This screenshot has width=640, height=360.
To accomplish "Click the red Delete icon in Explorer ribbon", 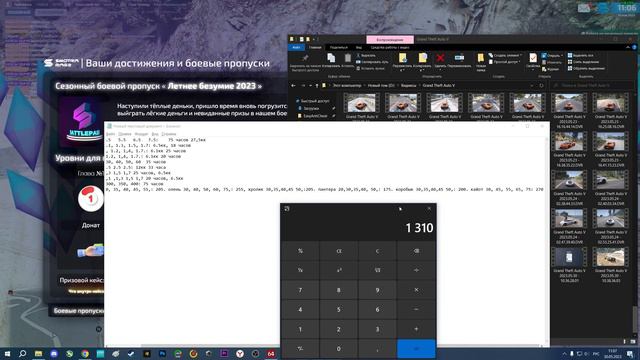I will [x=440, y=58].
